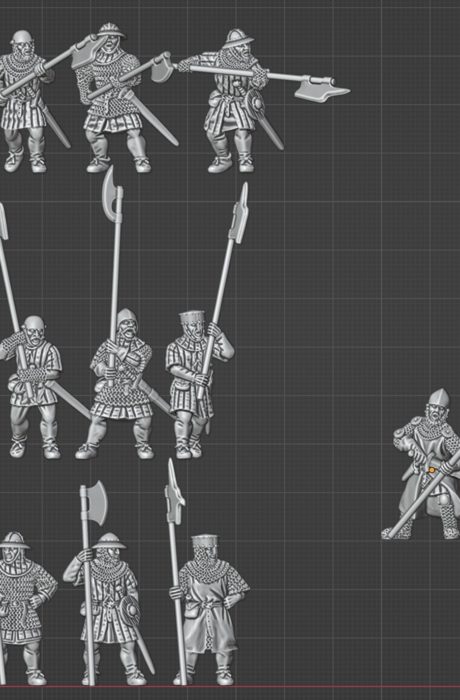This screenshot has width=460, height=700.
Task: Select the middle-row soldier raising the tall axe
Action: (121, 384)
